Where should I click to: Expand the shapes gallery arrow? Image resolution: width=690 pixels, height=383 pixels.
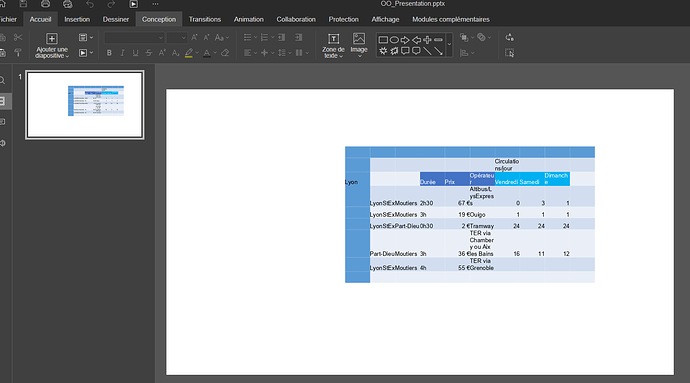(x=449, y=45)
